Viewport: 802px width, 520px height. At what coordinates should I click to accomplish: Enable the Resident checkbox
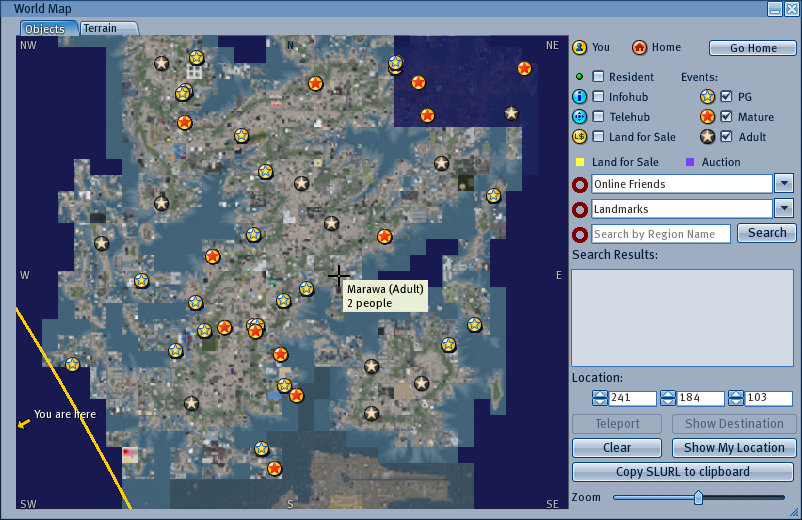[598, 77]
